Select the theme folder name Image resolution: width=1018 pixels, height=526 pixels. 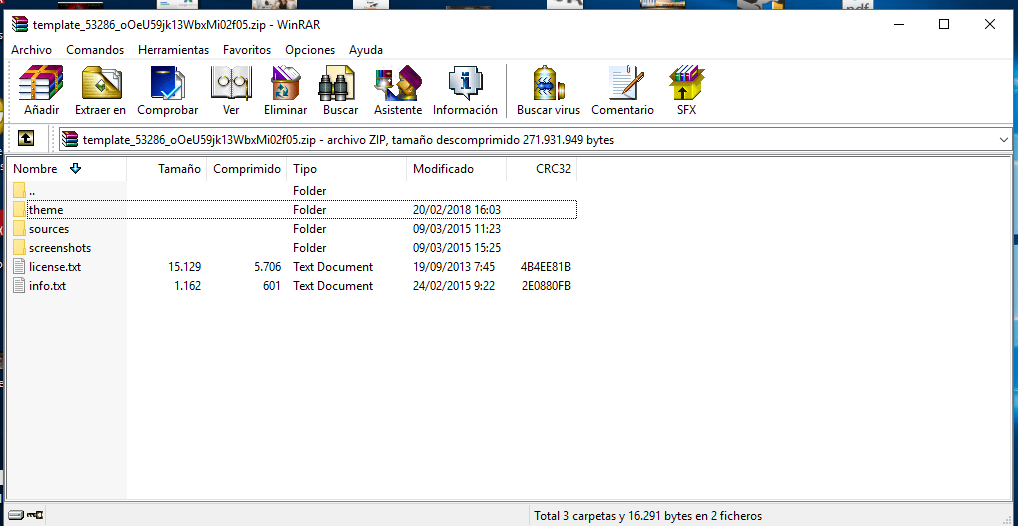46,210
